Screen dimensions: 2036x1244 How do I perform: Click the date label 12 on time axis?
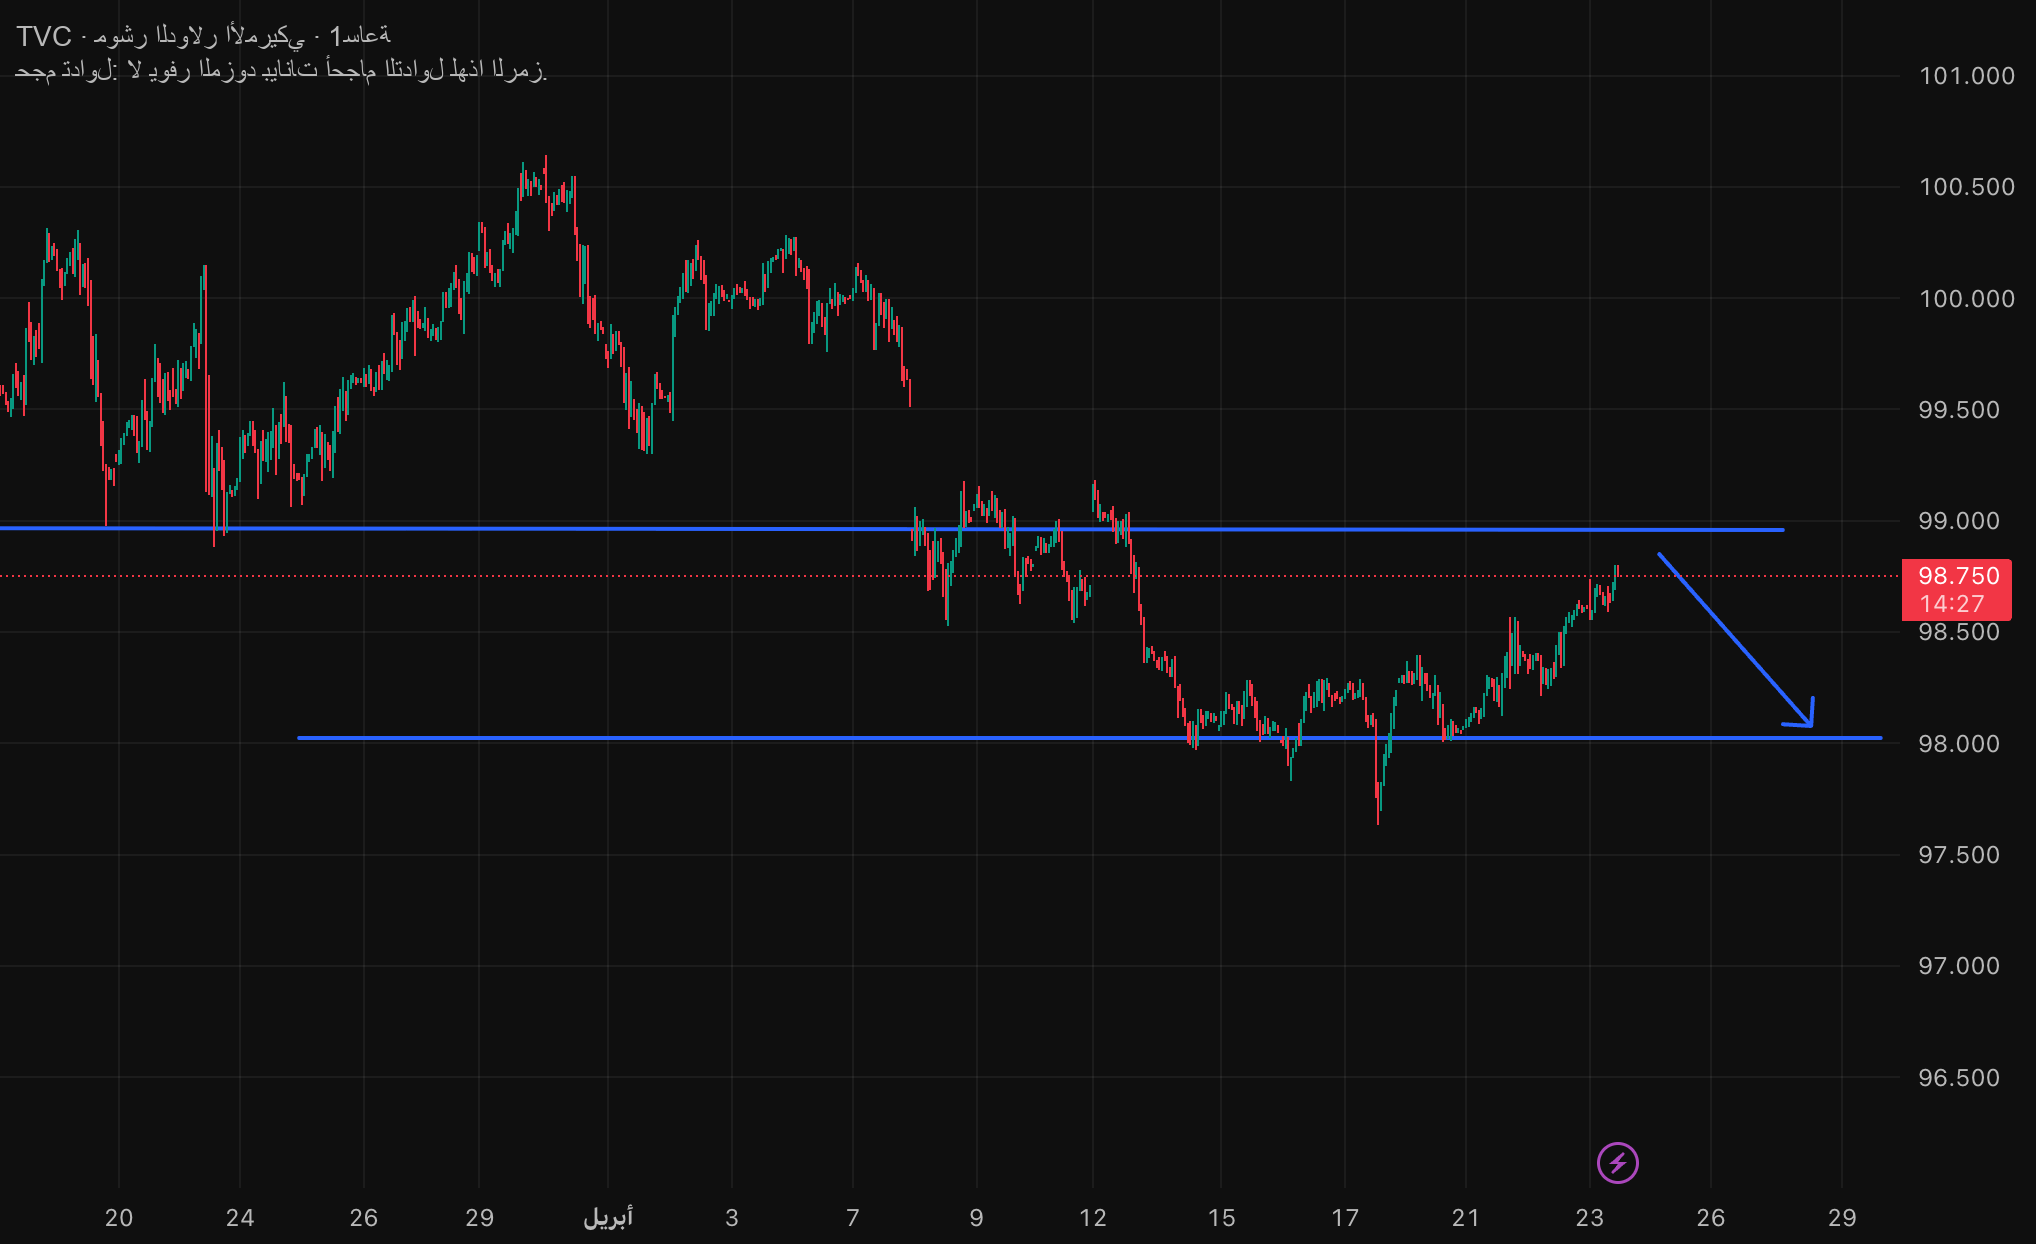(1093, 1217)
